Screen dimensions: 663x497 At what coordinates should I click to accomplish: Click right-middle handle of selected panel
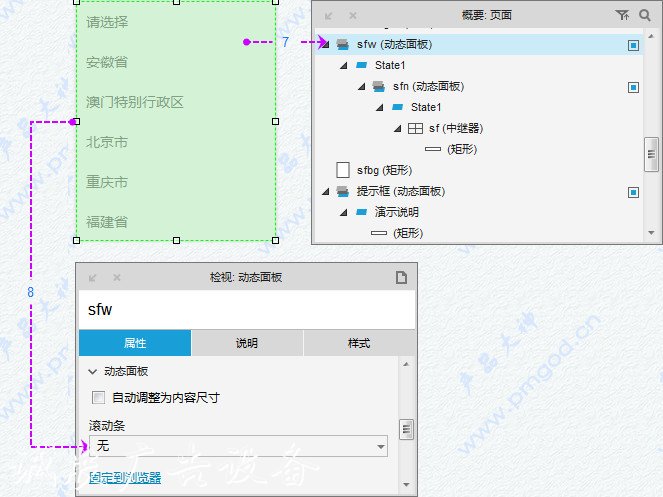pos(276,121)
